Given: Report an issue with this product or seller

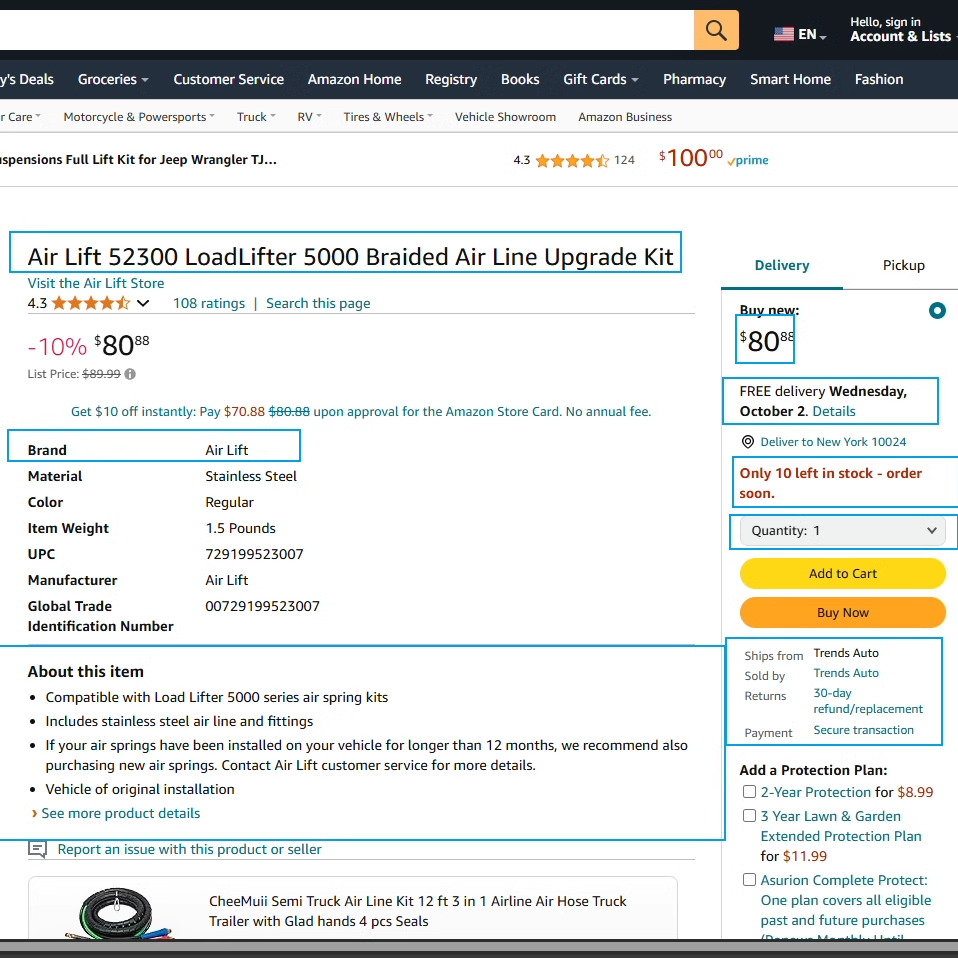Looking at the screenshot, I should pos(189,849).
